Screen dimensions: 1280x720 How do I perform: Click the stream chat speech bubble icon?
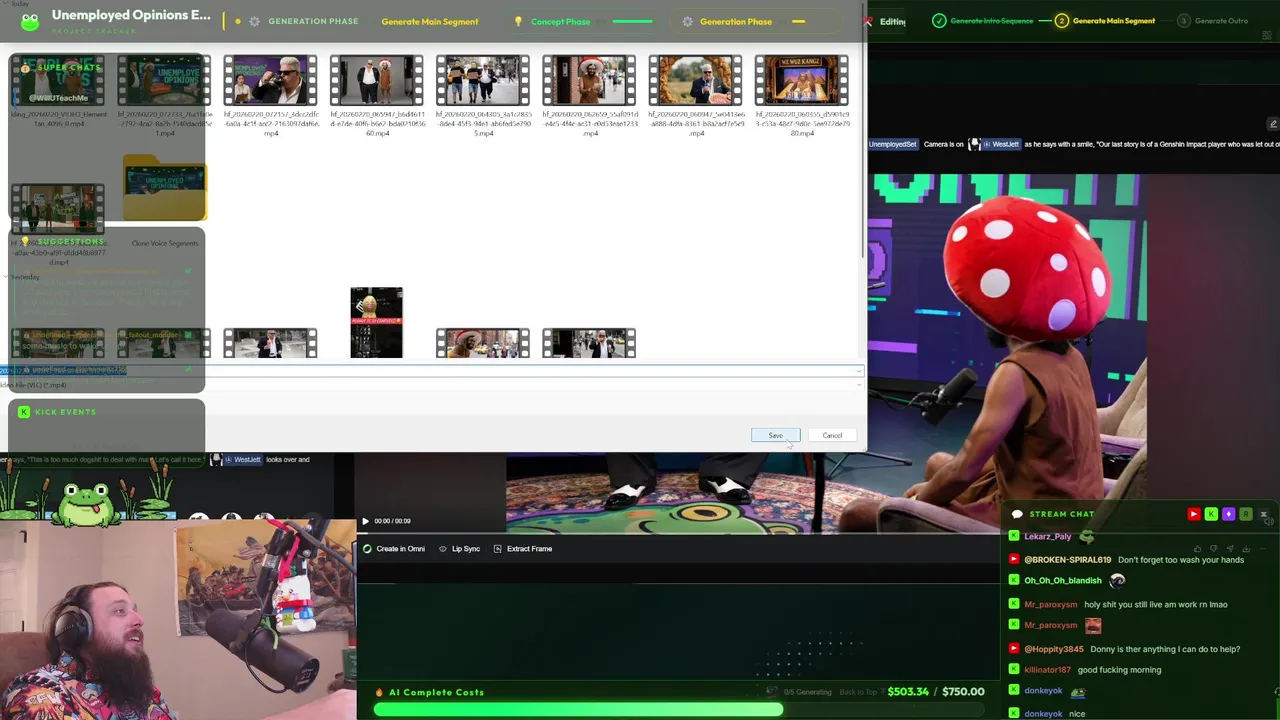point(1017,514)
